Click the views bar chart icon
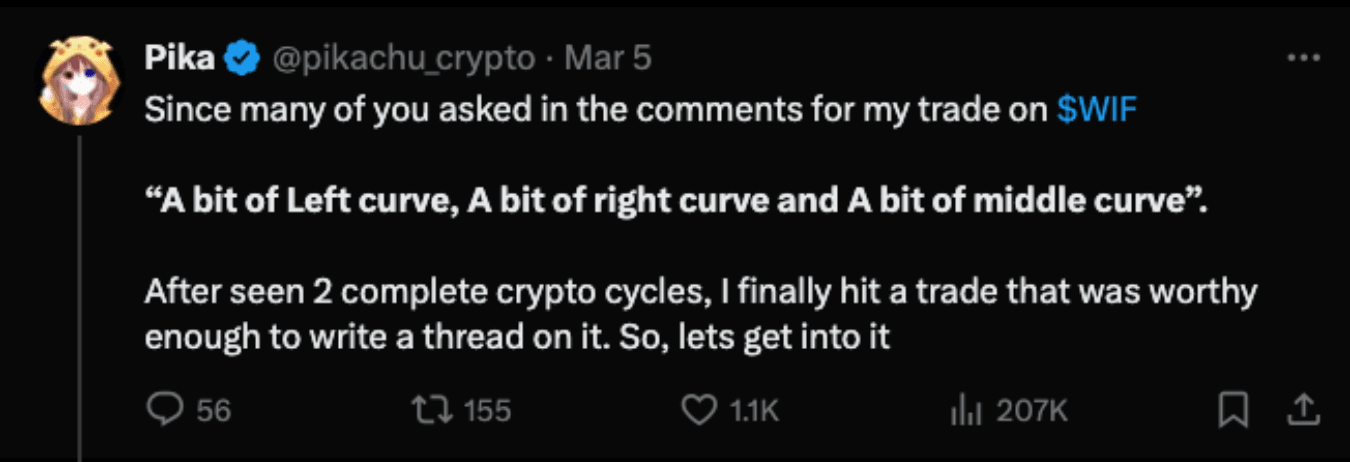The width and height of the screenshot is (1350, 462). [x=964, y=409]
